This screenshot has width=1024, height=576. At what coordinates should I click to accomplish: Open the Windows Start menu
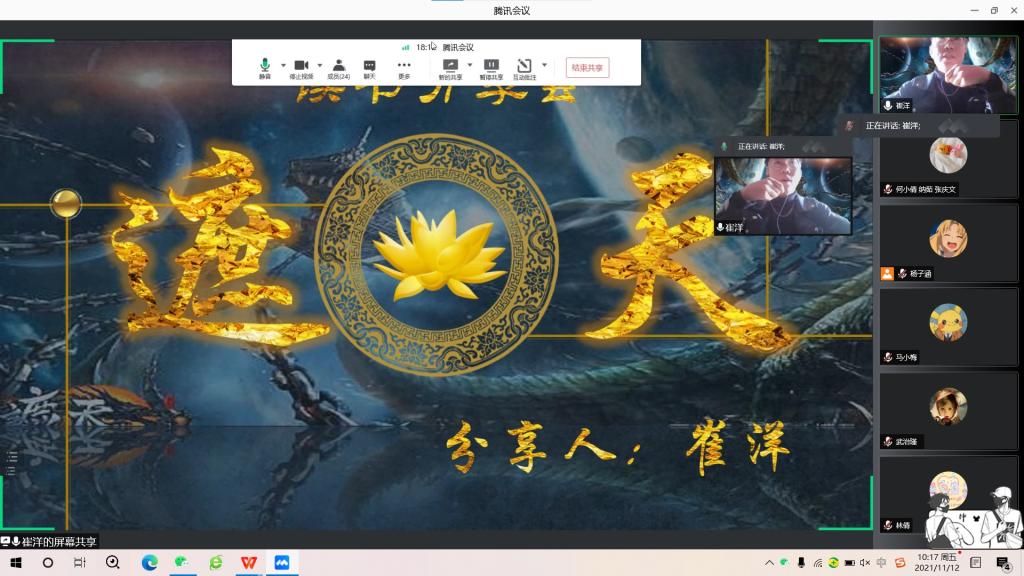[x=16, y=563]
